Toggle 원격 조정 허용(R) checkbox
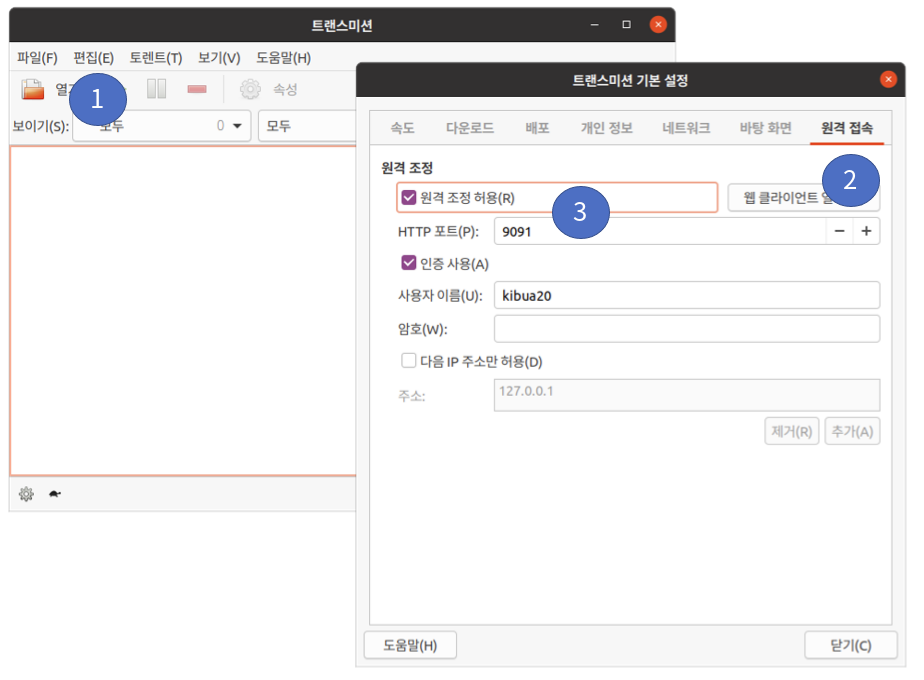The width and height of the screenshot is (924, 680). pos(408,197)
